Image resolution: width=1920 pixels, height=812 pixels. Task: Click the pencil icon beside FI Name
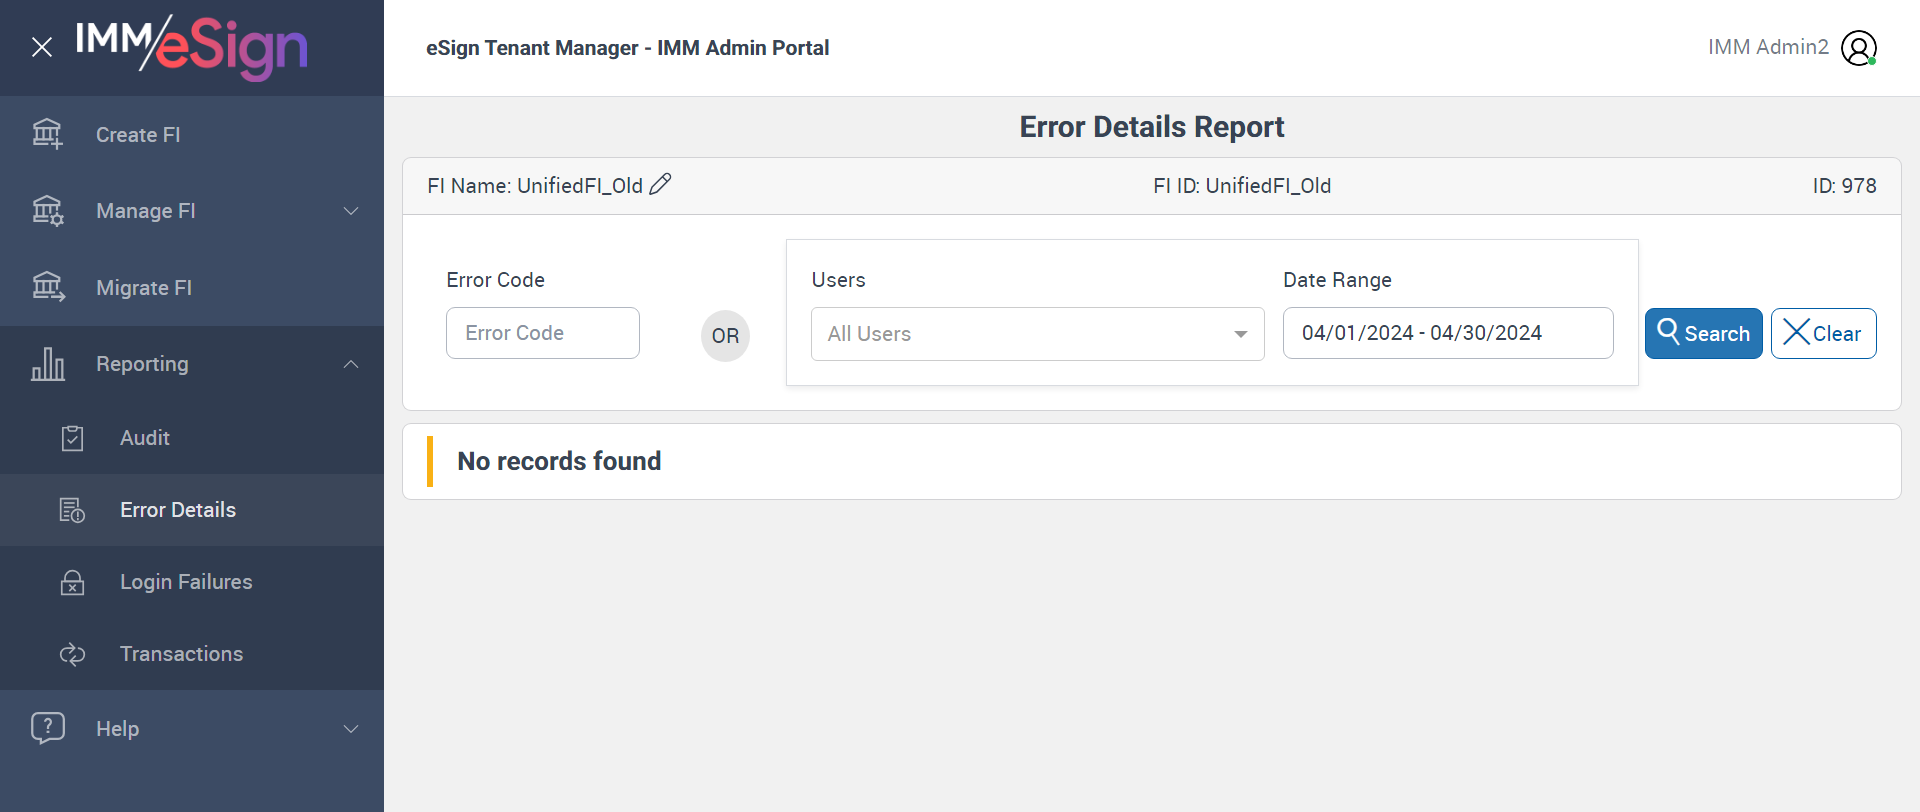click(x=660, y=185)
